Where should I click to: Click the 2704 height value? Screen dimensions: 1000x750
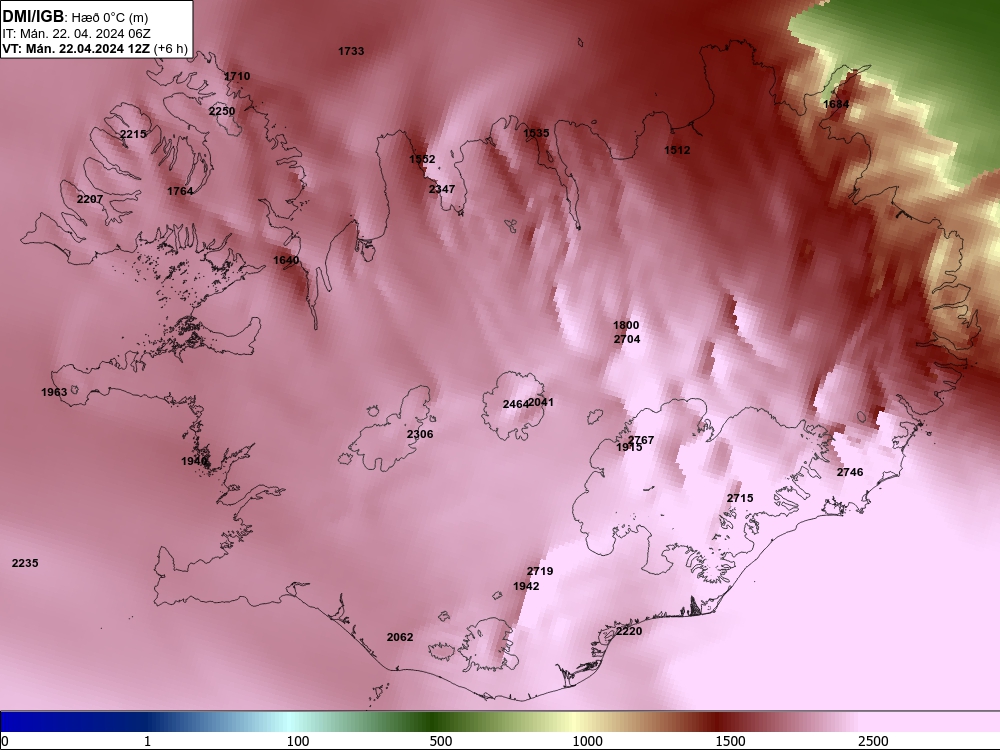pyautogui.click(x=627, y=339)
